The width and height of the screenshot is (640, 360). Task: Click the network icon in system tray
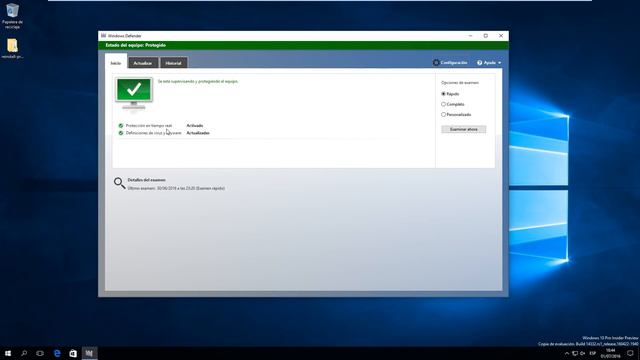pyautogui.click(x=575, y=353)
